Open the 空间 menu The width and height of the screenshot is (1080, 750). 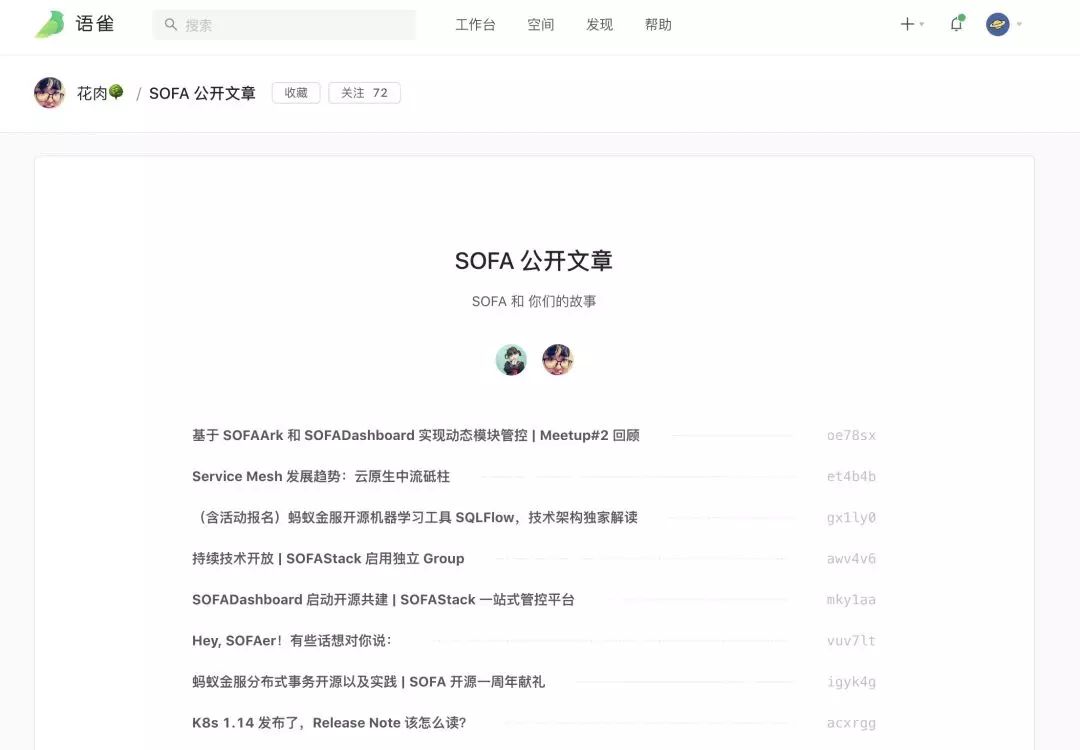541,25
